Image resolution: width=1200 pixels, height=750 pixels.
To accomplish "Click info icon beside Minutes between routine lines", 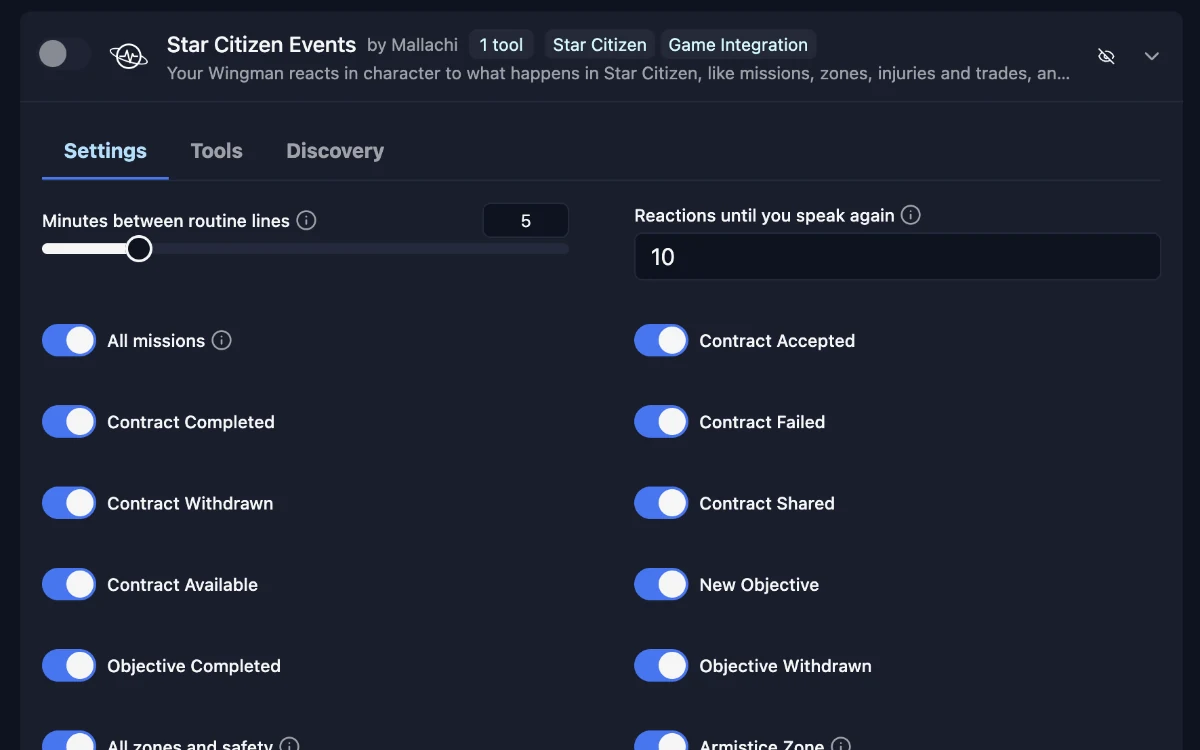I will [x=307, y=220].
